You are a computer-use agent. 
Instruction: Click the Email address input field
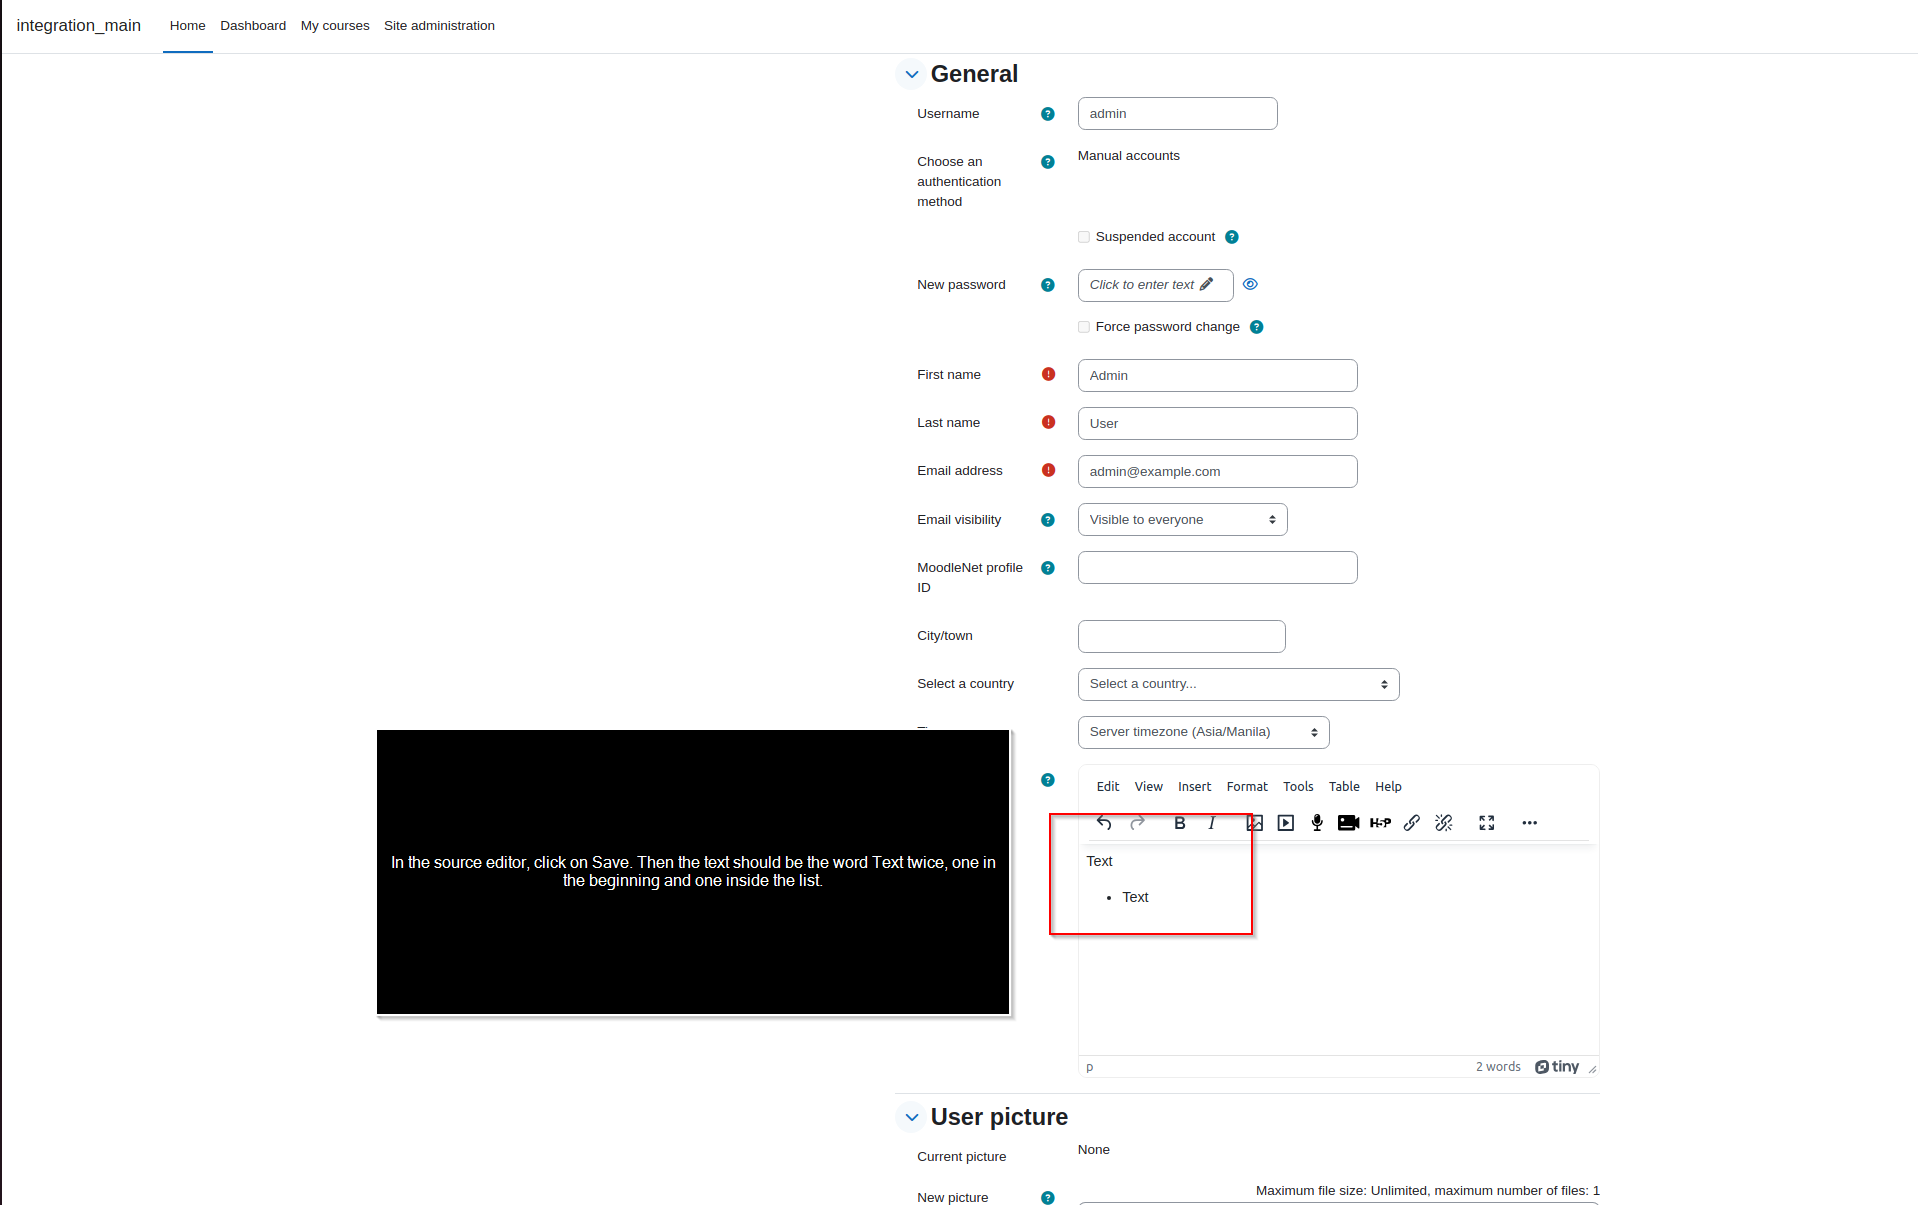coord(1217,472)
